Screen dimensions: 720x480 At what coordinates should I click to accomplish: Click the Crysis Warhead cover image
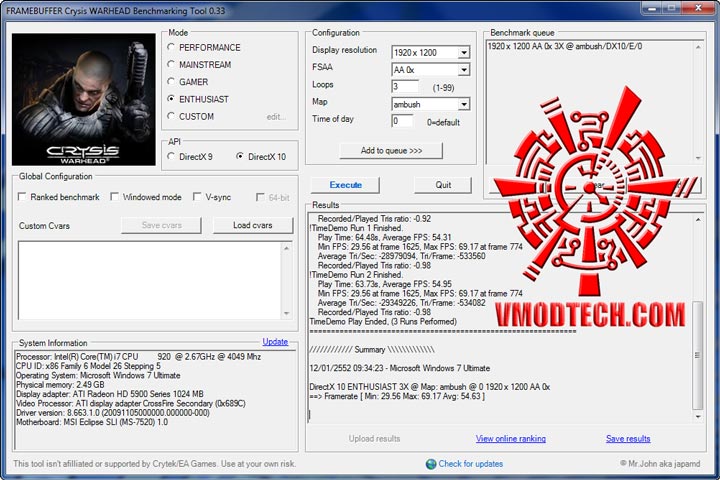(x=84, y=99)
